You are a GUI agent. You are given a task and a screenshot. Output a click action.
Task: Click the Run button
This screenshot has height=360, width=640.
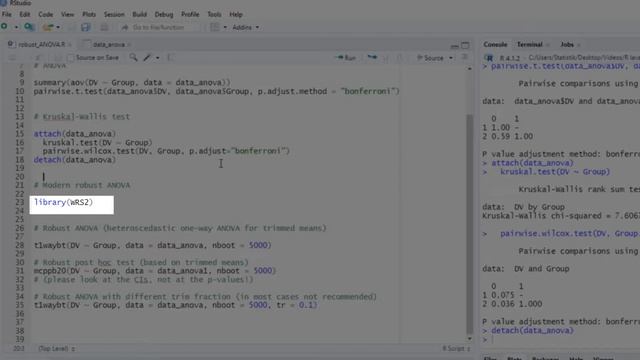click(346, 58)
